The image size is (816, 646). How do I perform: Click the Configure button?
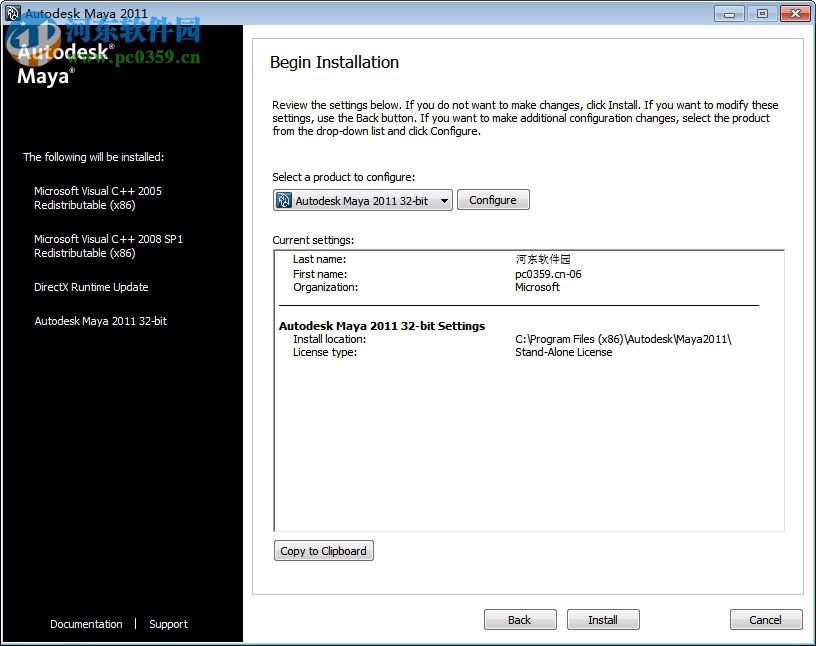[x=493, y=200]
